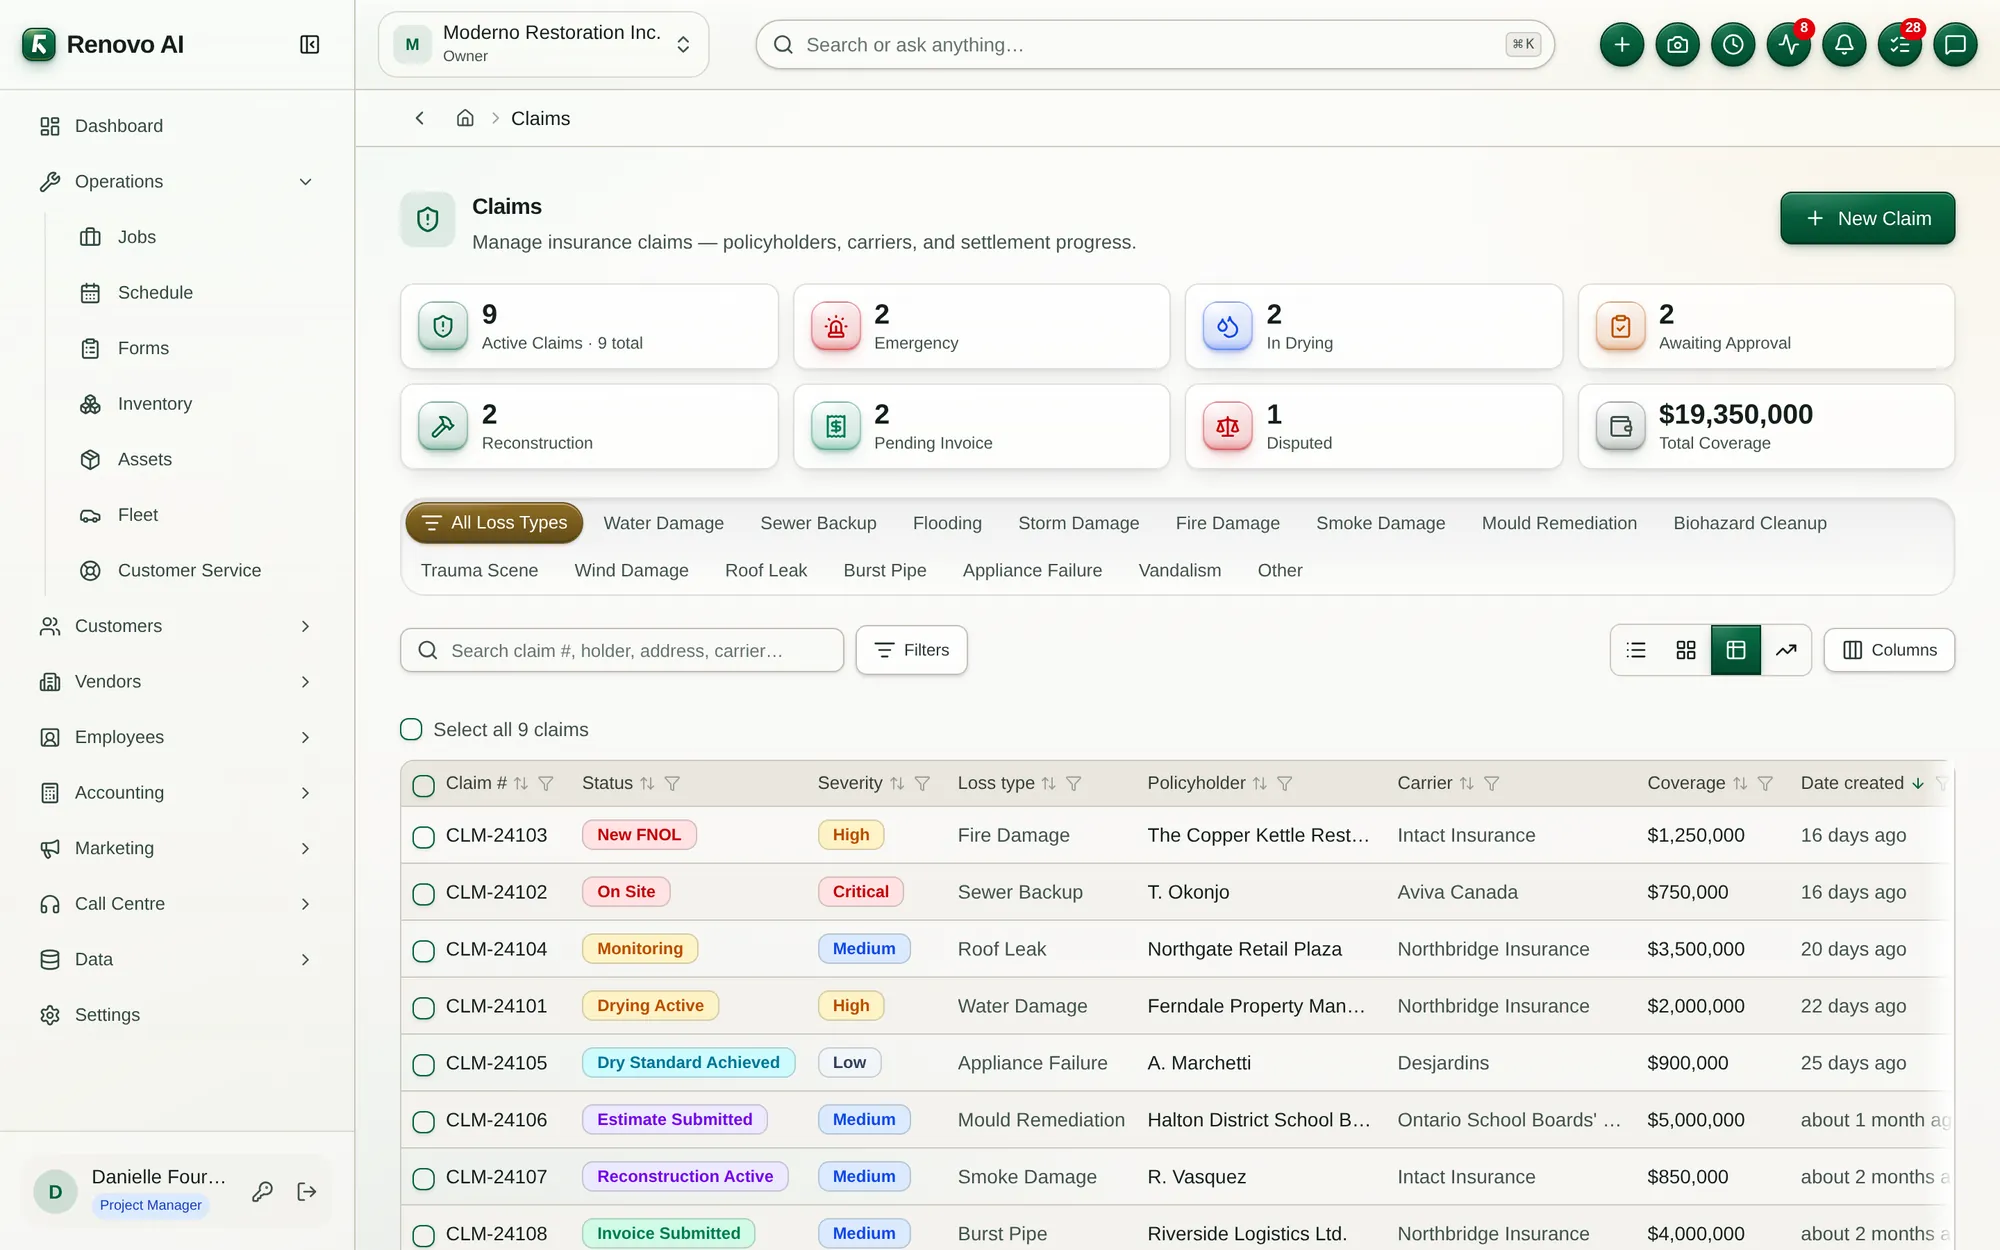The image size is (2000, 1250).
Task: Switch to grid card view icon
Action: click(1686, 650)
